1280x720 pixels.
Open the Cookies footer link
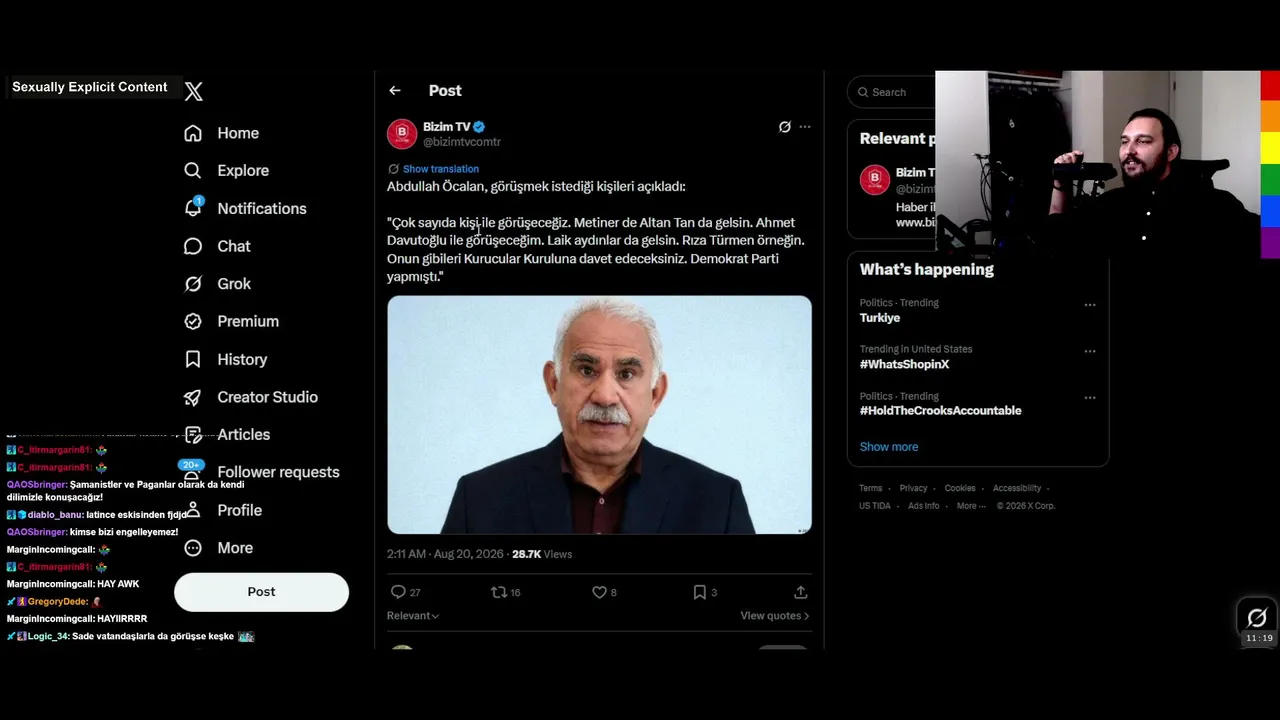tap(960, 488)
